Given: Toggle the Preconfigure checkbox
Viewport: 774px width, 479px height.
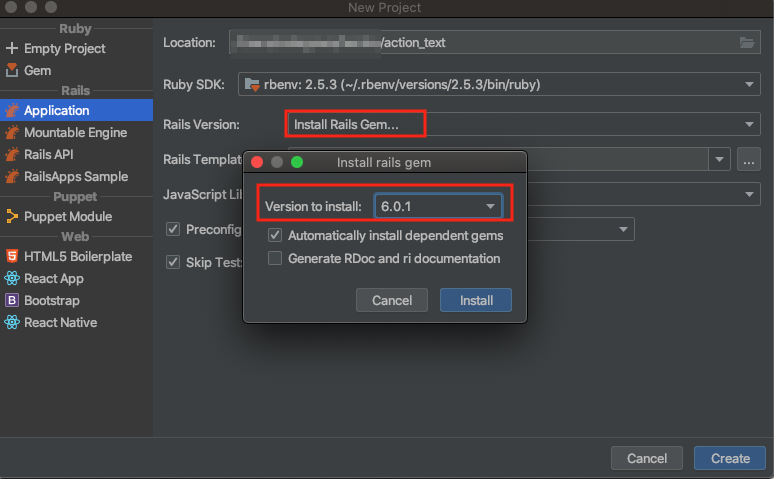Looking at the screenshot, I should pos(173,229).
